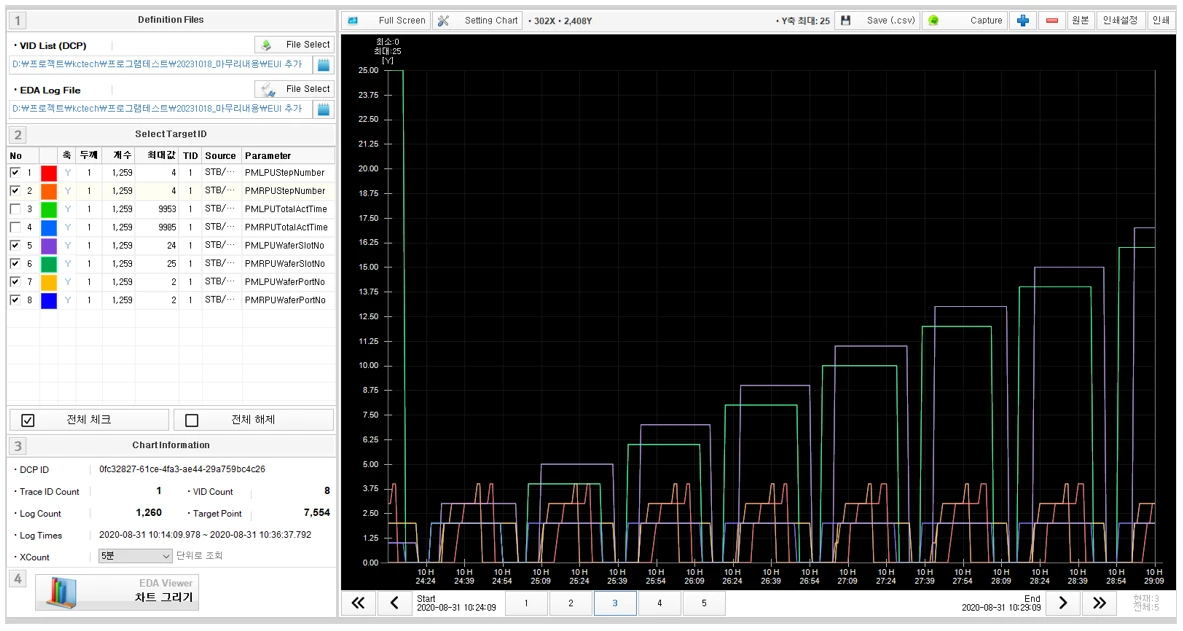Click the yellow swatch of row 7
Screen dimensions: 1183x631
click(48, 282)
